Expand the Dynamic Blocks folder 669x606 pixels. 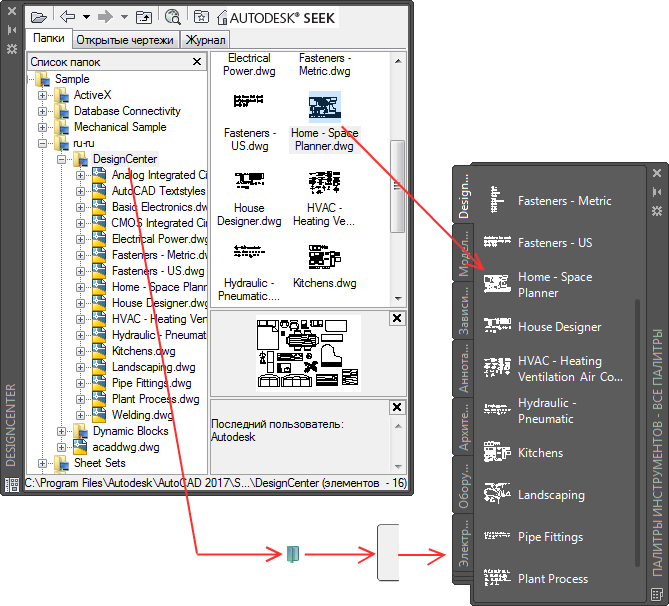[61, 431]
